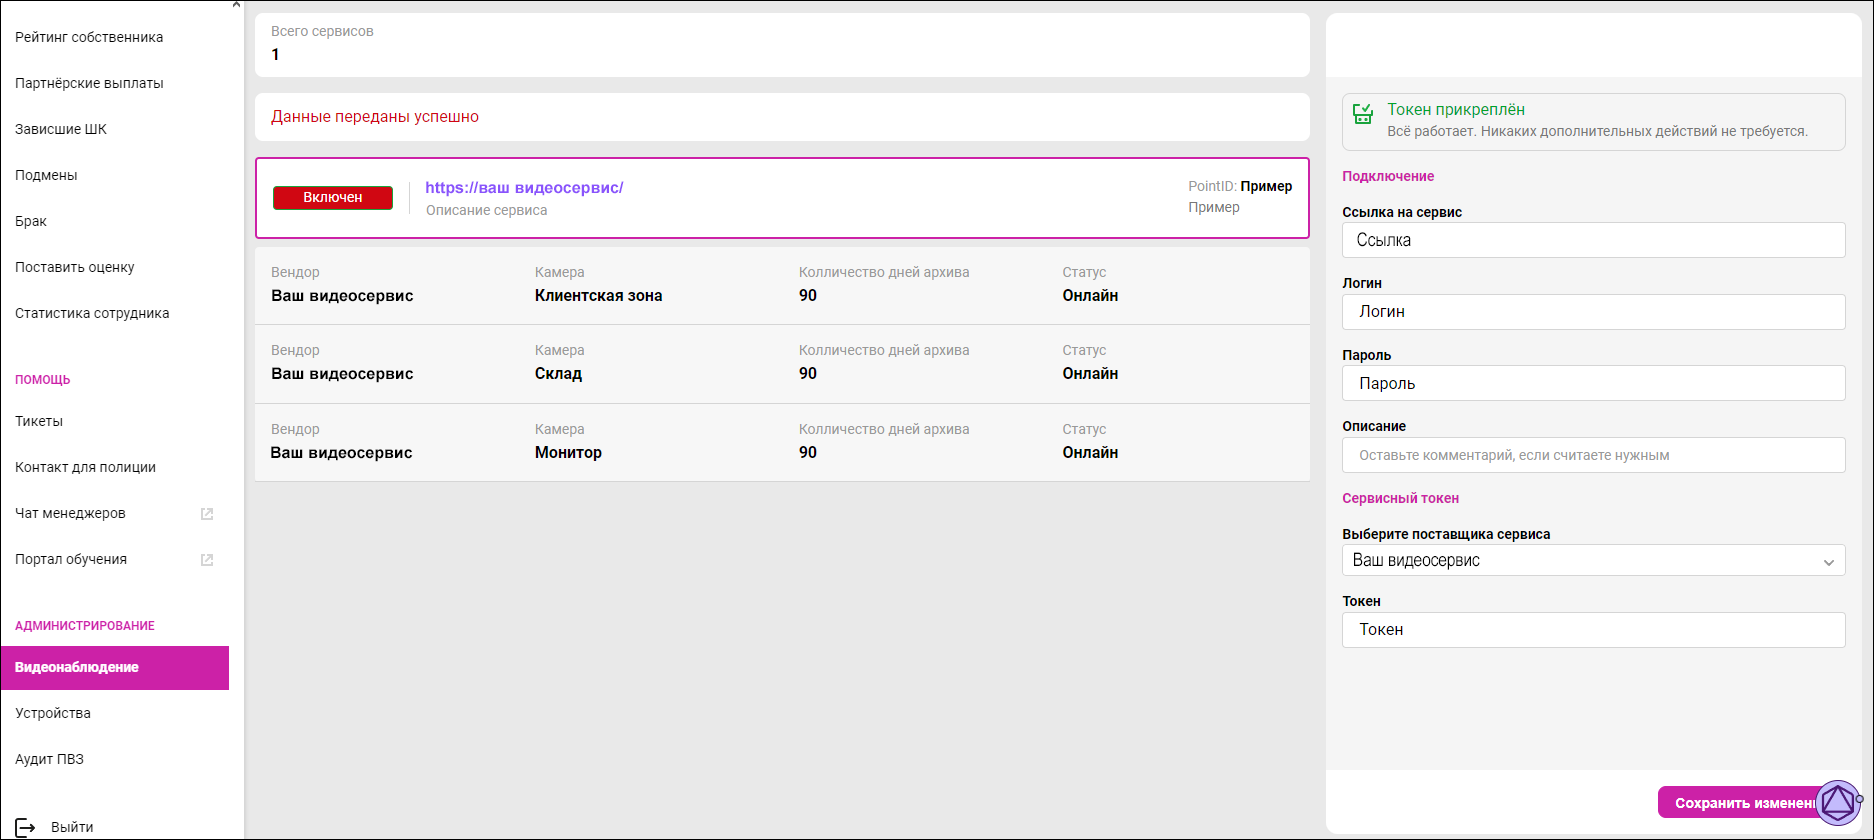
Task: Click the Данные переданы успешно message
Action: click(375, 116)
